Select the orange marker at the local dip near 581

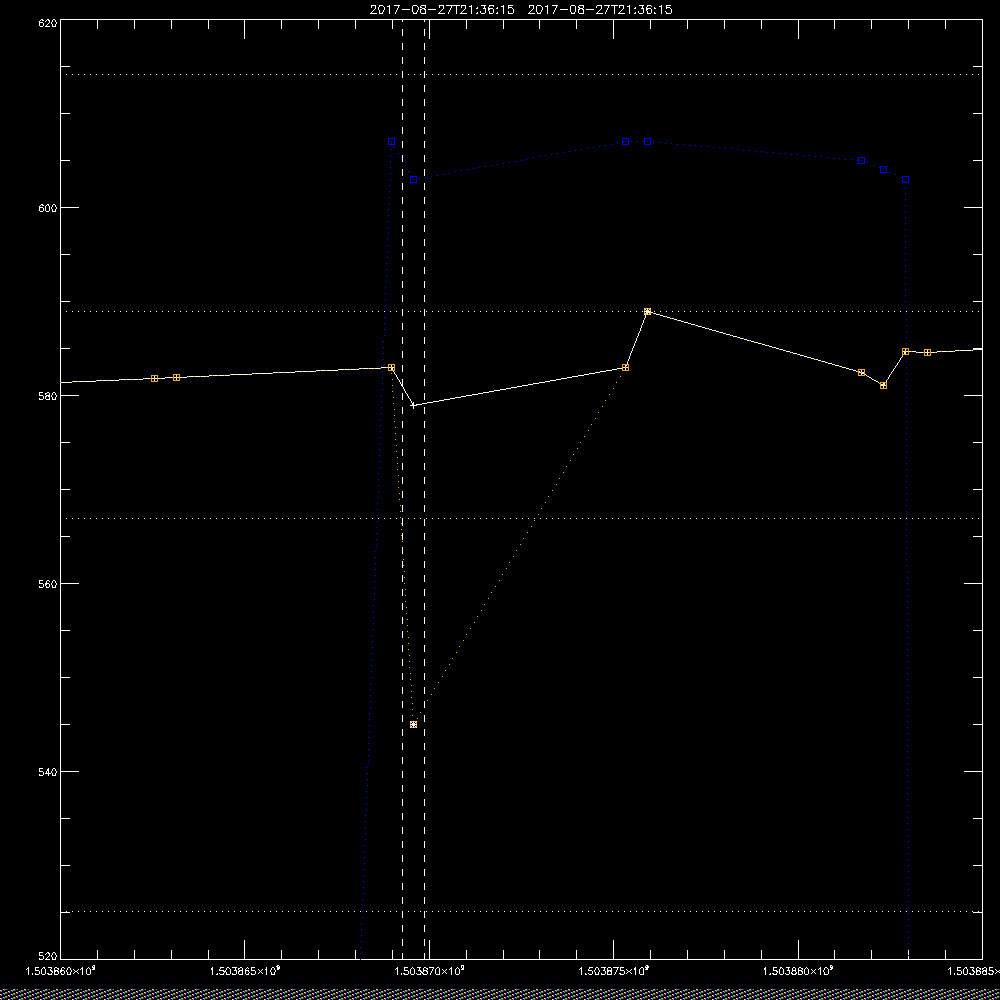click(x=883, y=386)
